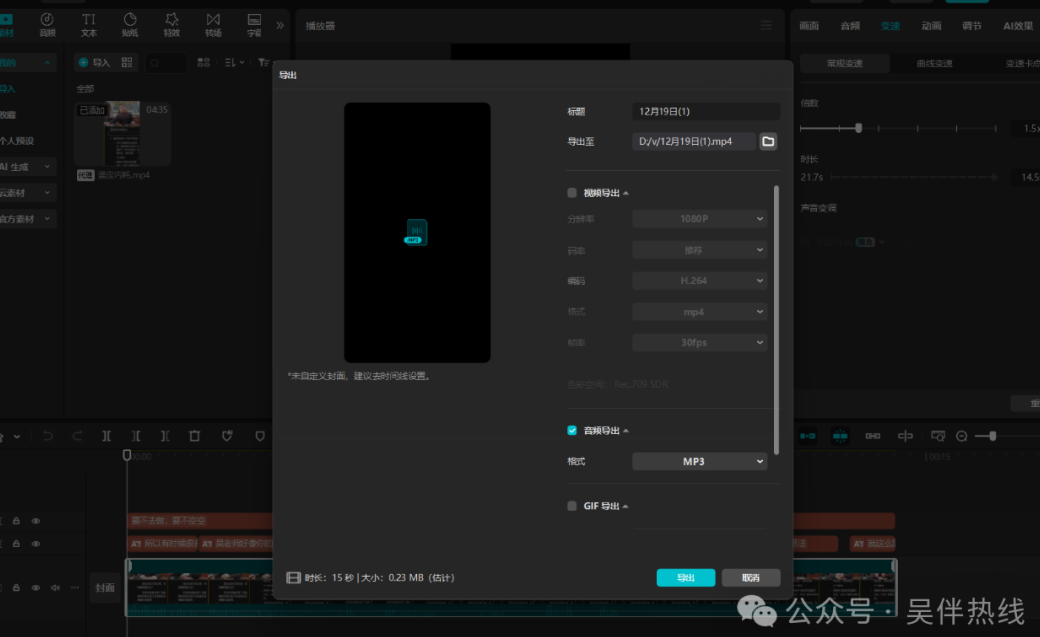Show more media tool tabs via double-chevron
The width and height of the screenshot is (1040, 637).
pos(280,25)
